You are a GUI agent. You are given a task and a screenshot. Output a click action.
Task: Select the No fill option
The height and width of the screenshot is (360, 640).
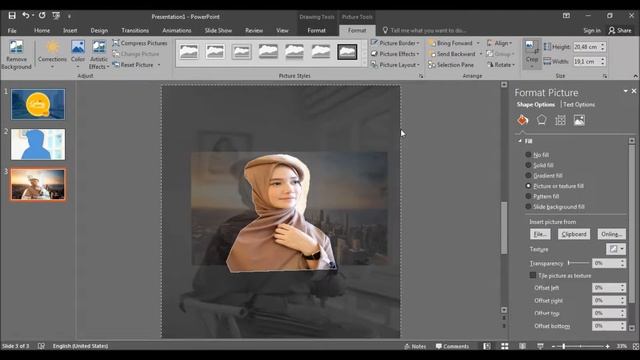(537, 155)
